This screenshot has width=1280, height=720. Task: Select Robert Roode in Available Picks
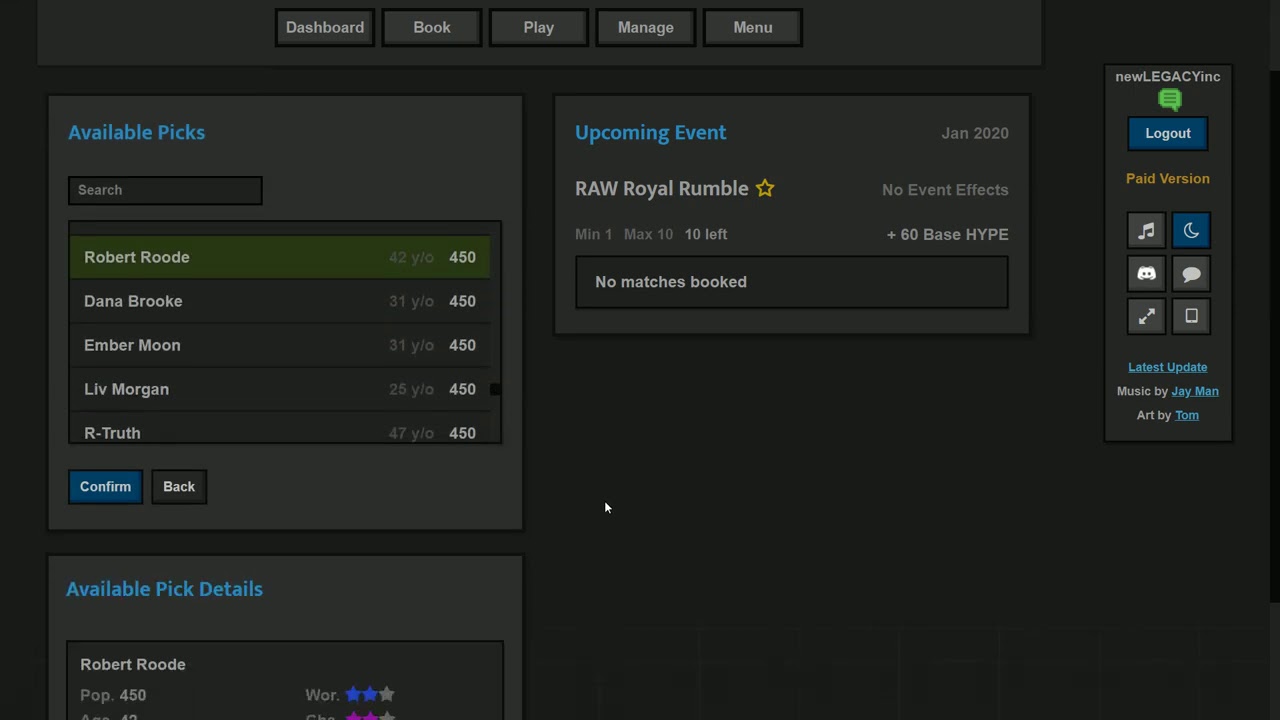click(x=280, y=257)
